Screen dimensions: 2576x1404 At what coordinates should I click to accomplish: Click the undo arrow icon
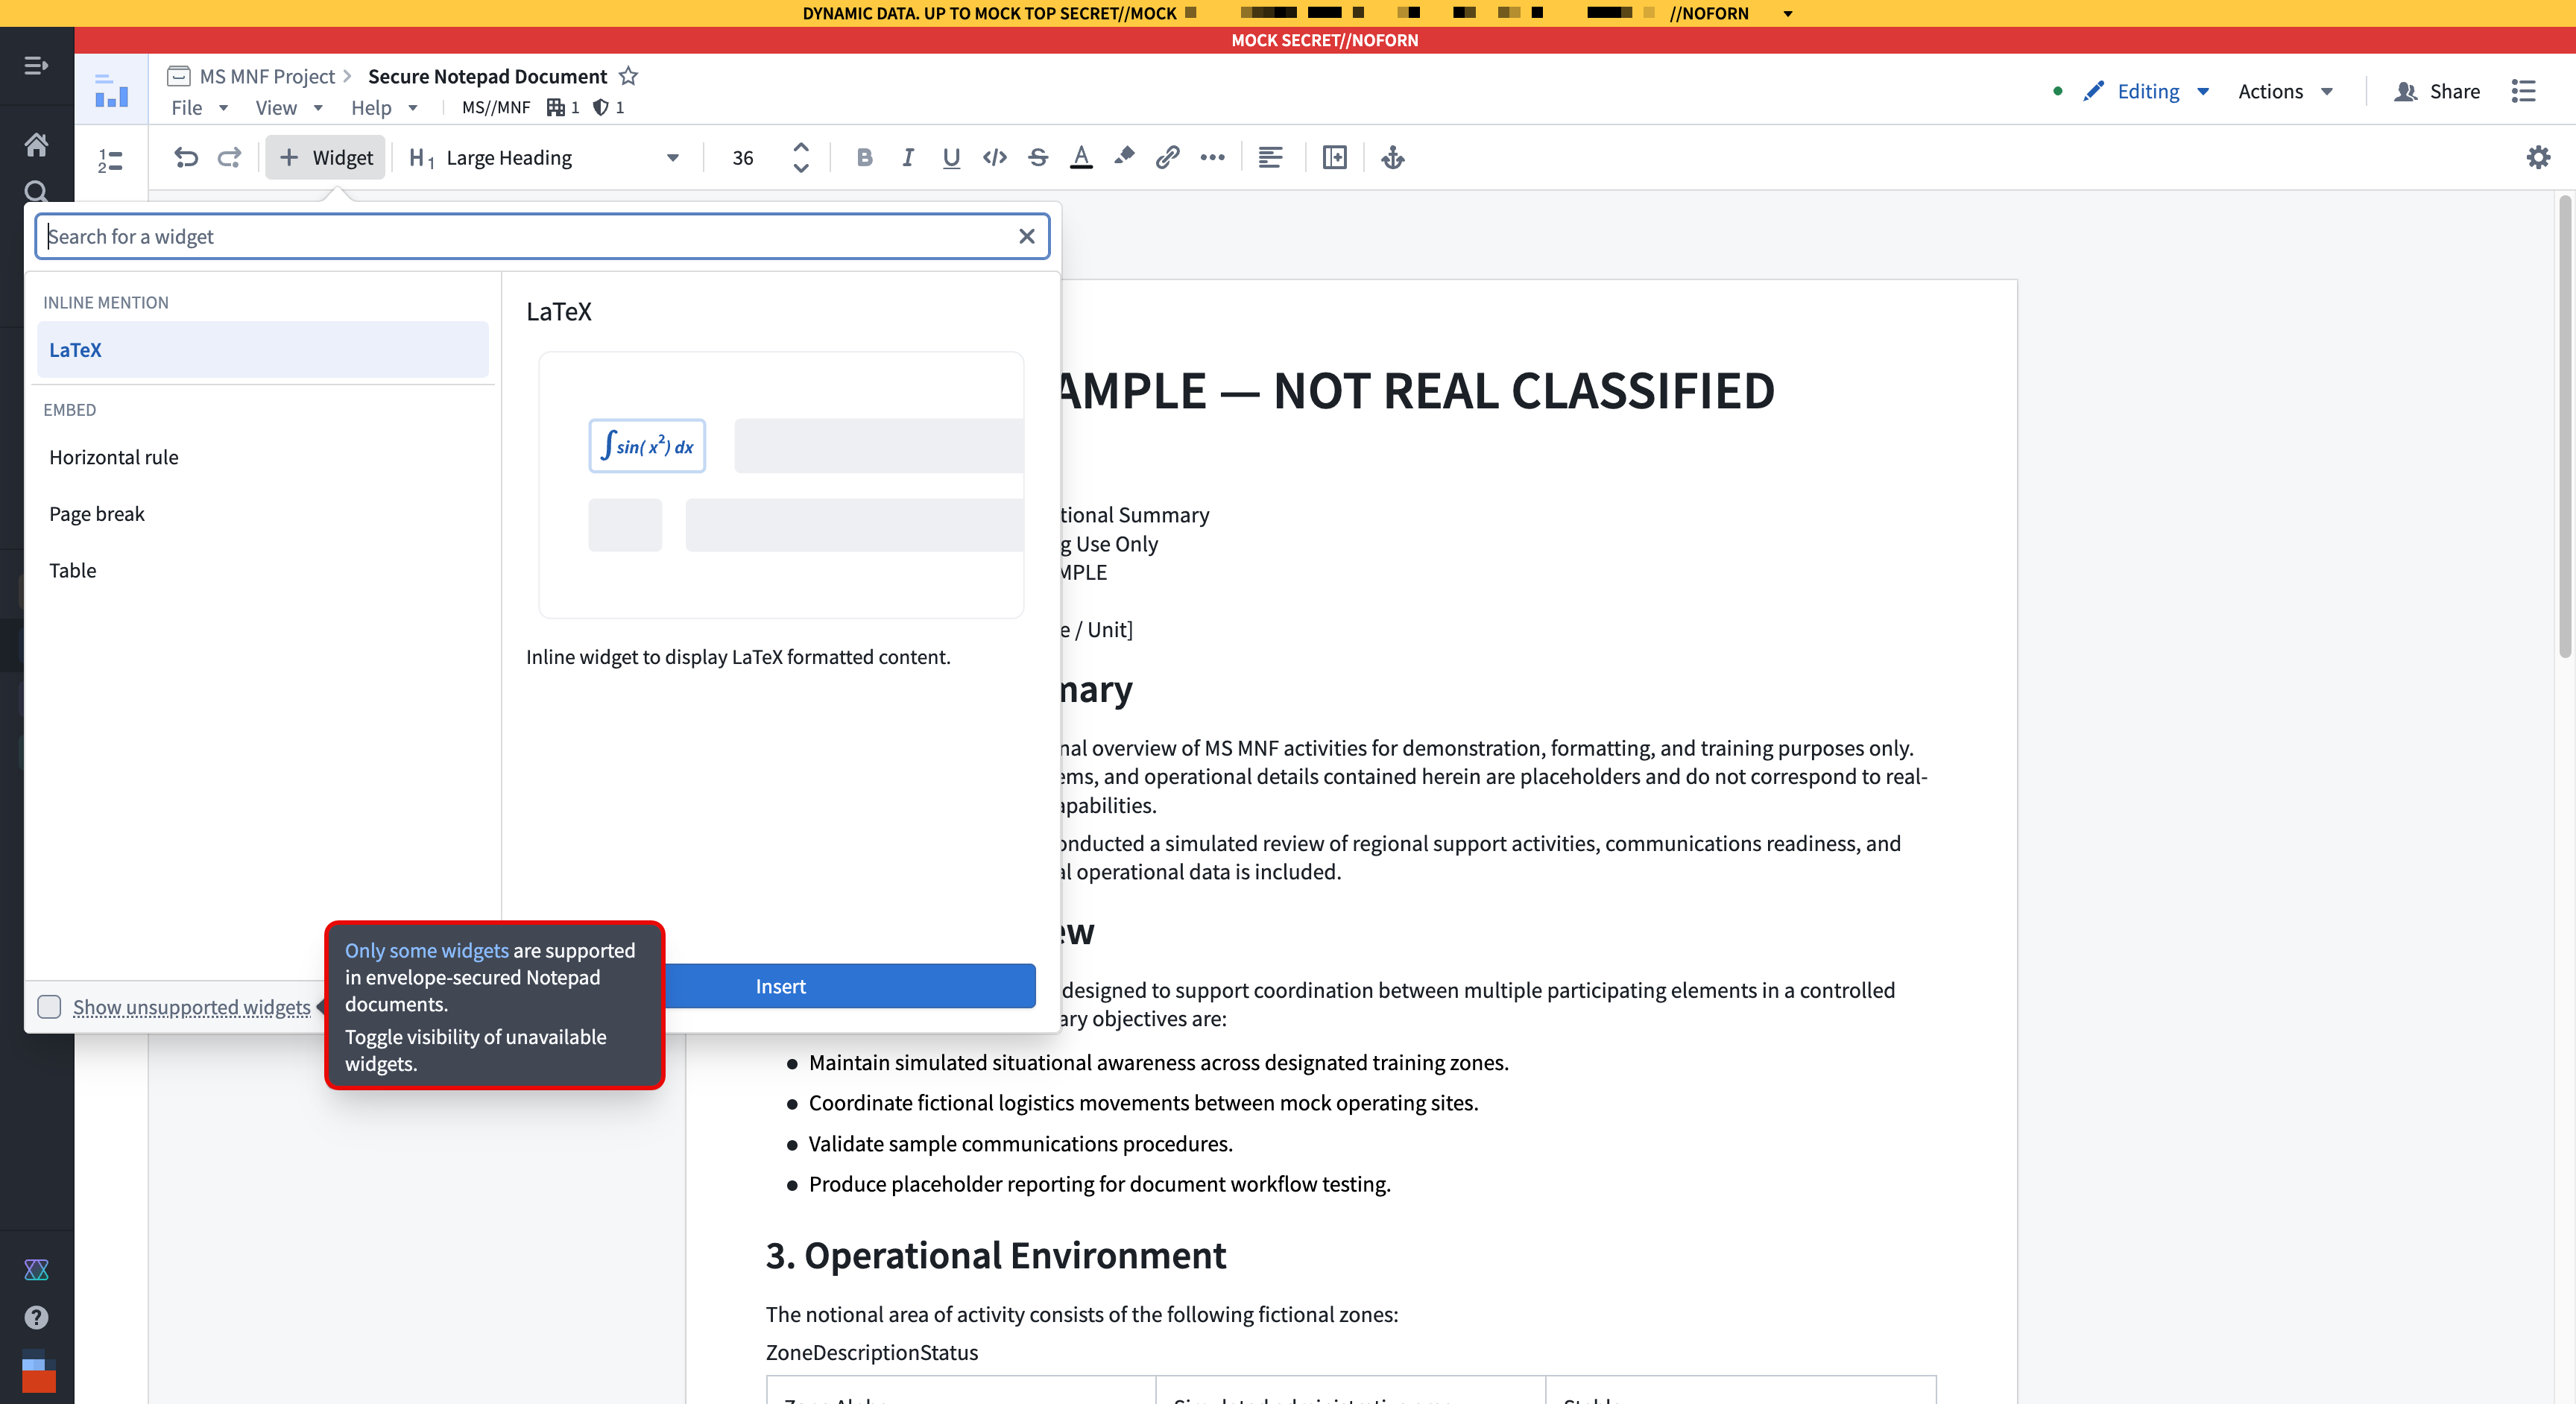[186, 157]
